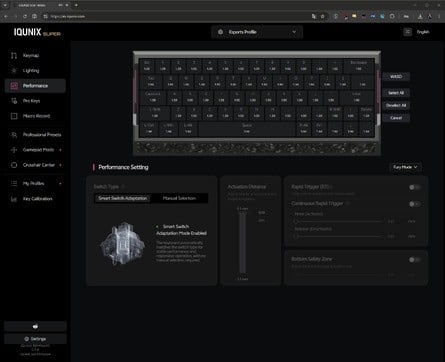Expand the Crosshair Center submenu arrow

[x=60, y=165]
